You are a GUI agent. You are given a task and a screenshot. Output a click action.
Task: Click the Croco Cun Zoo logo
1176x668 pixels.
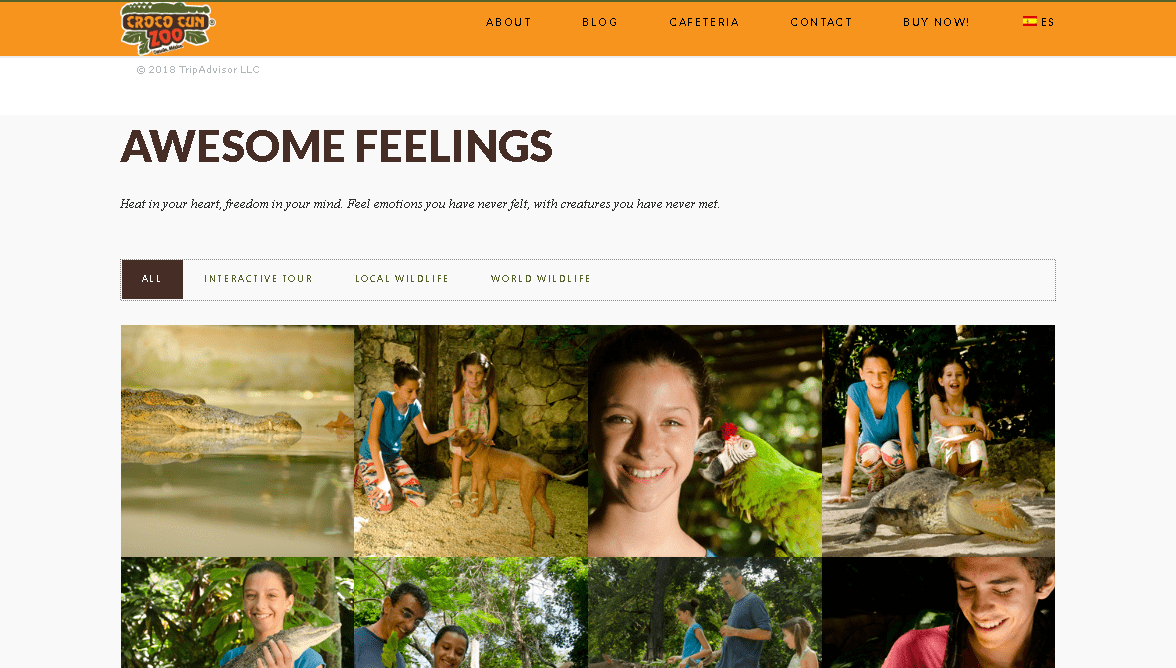168,28
